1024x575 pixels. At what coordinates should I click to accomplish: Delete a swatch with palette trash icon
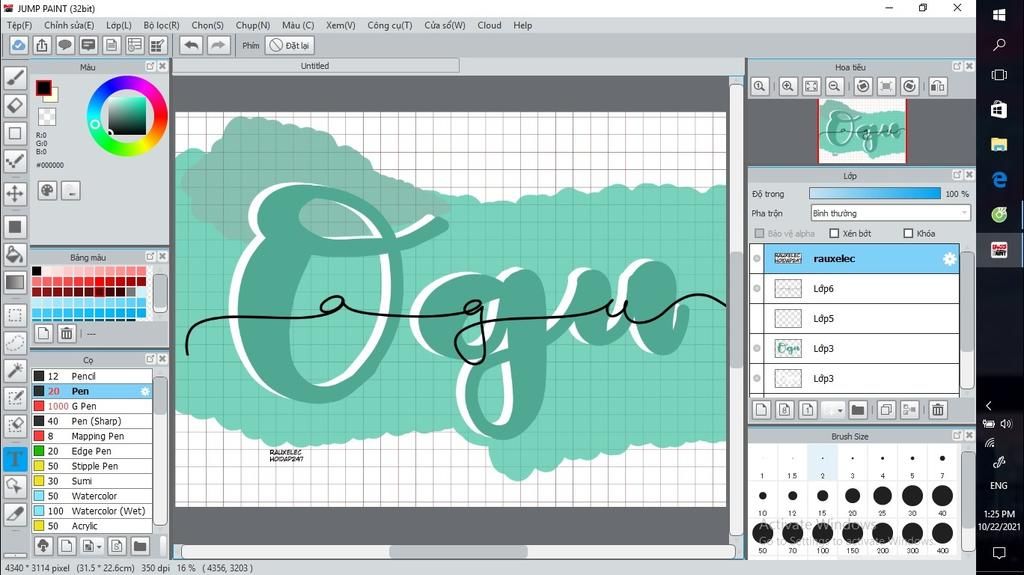coord(67,334)
